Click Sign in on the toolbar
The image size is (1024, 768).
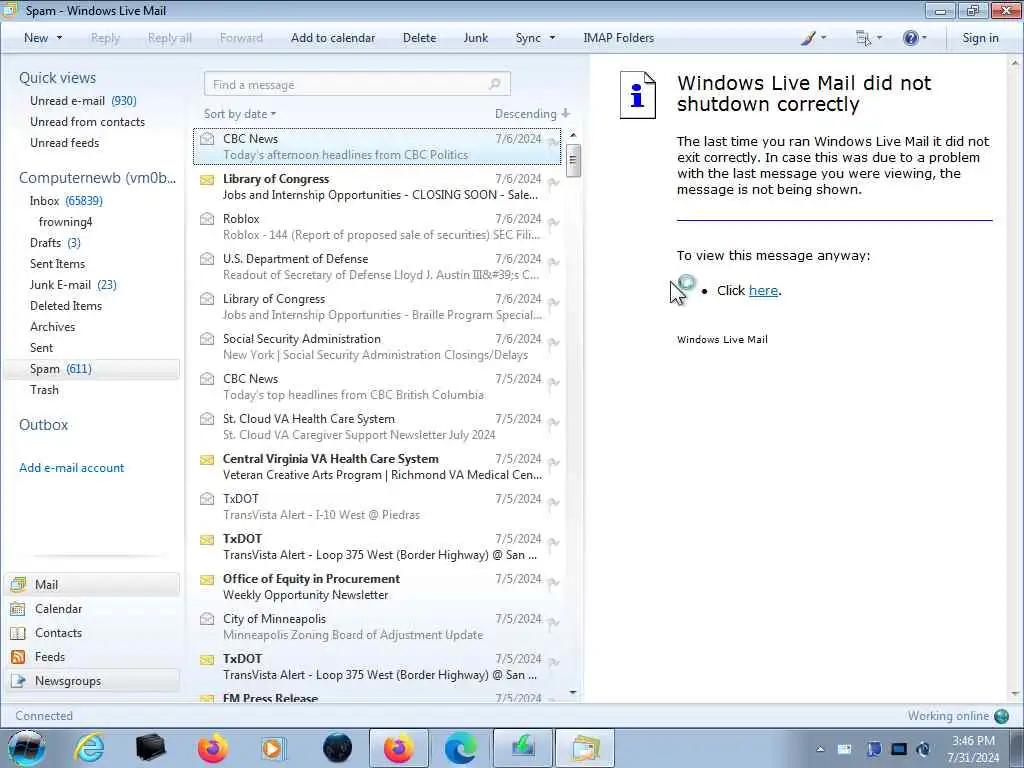click(980, 38)
